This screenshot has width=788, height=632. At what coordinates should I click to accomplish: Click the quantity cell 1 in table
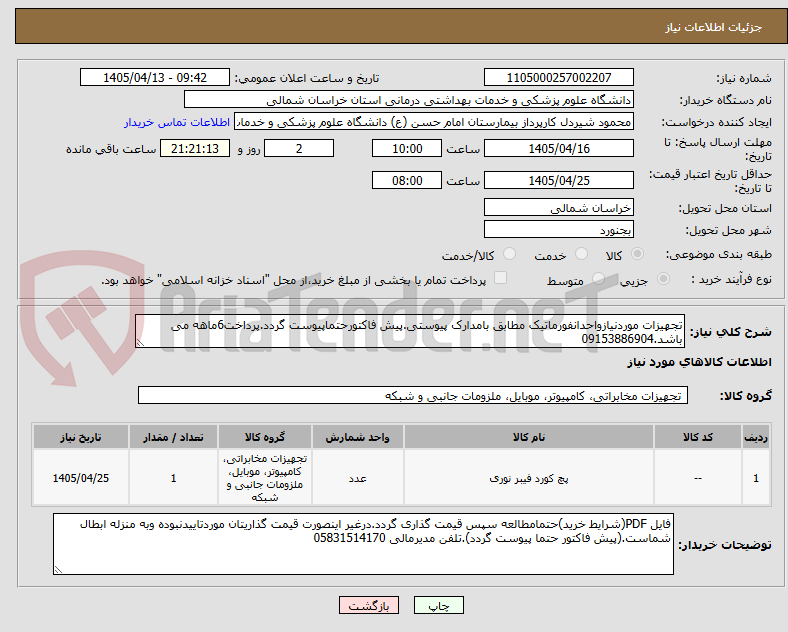coord(173,478)
